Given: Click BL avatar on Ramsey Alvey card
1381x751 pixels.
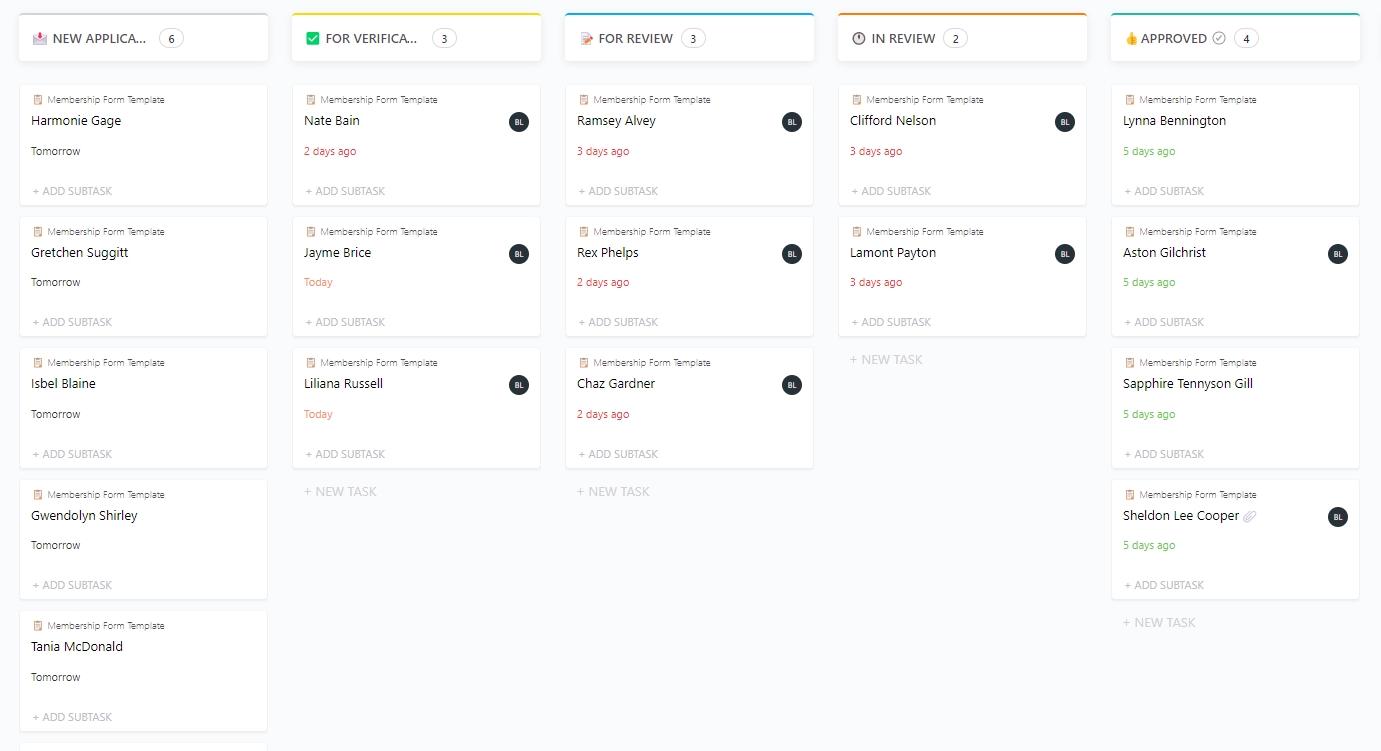Looking at the screenshot, I should click(791, 122).
